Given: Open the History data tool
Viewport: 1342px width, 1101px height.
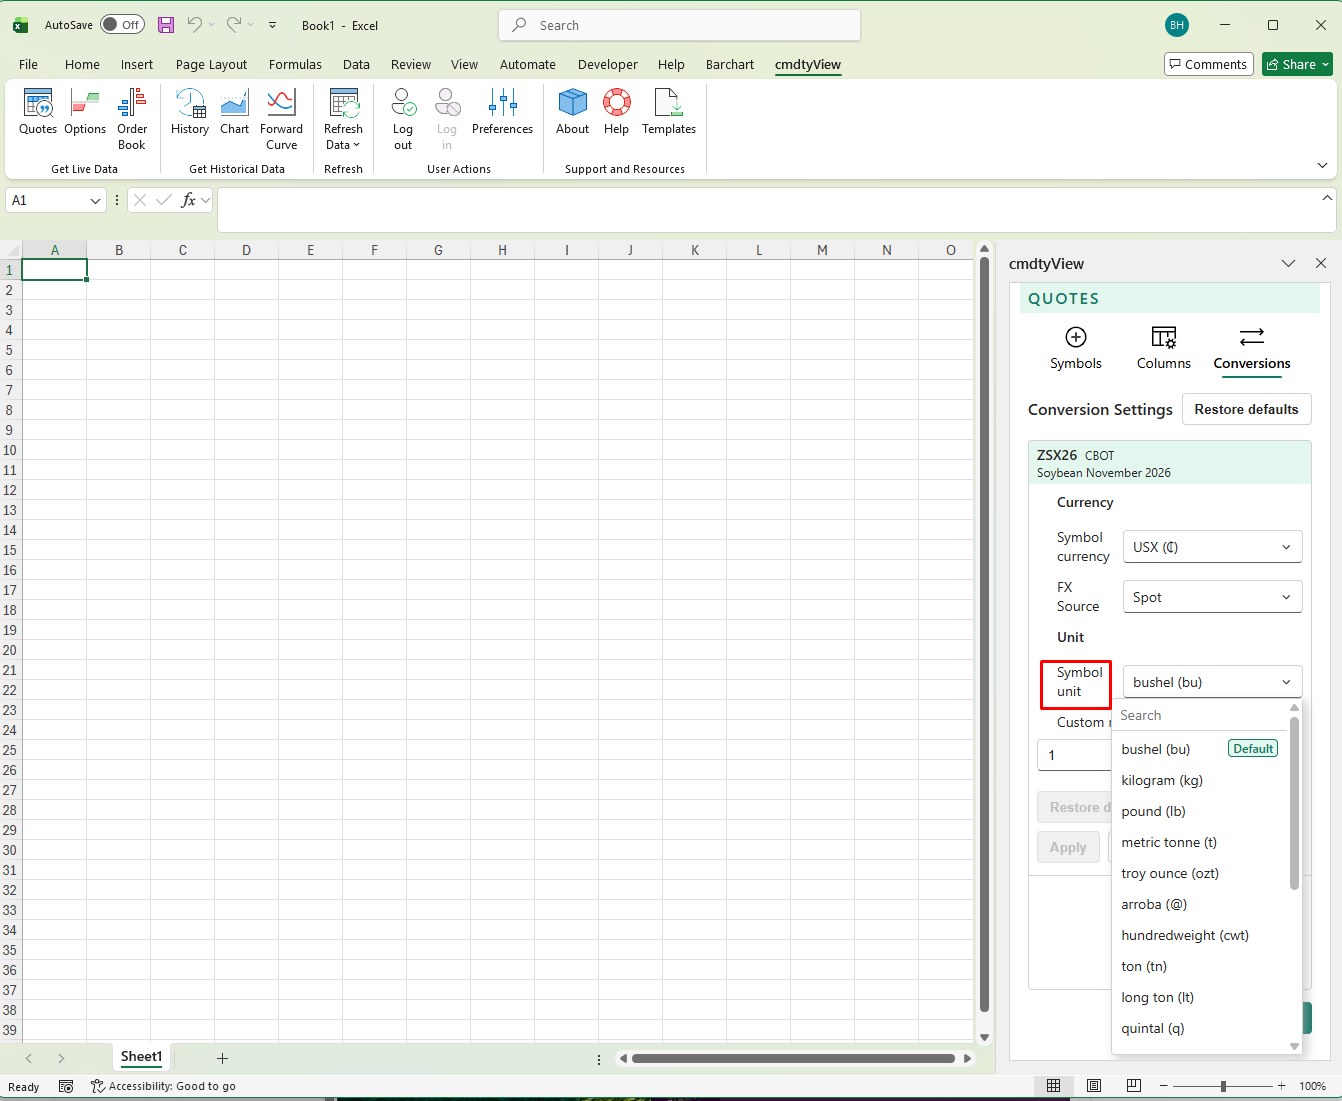Looking at the screenshot, I should pos(190,112).
